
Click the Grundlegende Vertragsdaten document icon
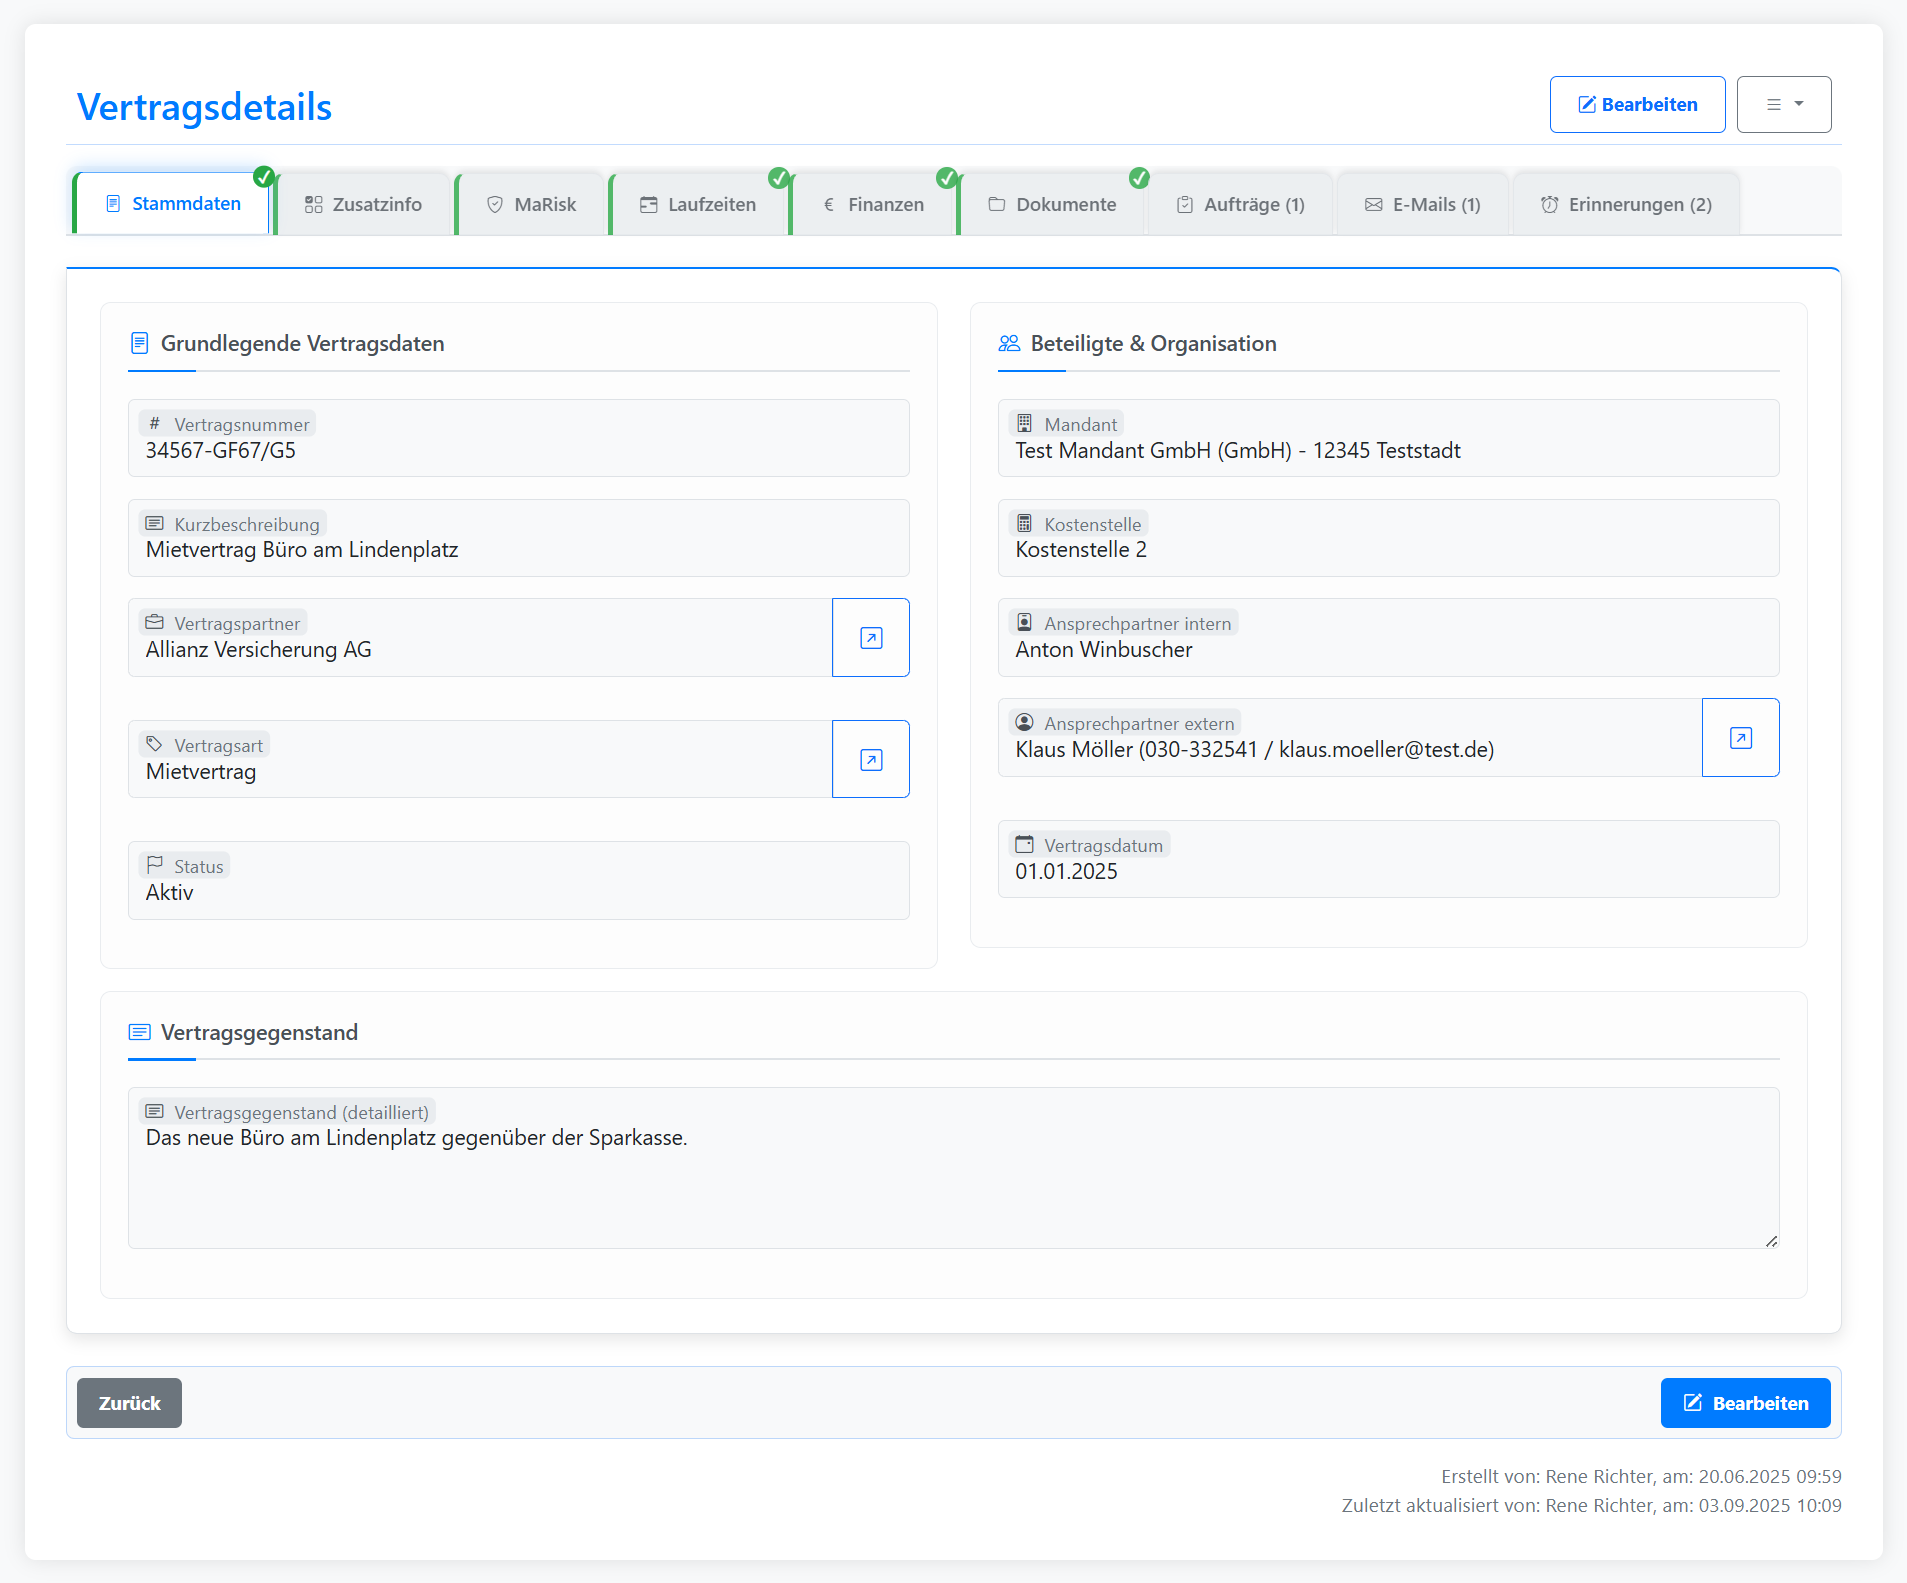140,344
